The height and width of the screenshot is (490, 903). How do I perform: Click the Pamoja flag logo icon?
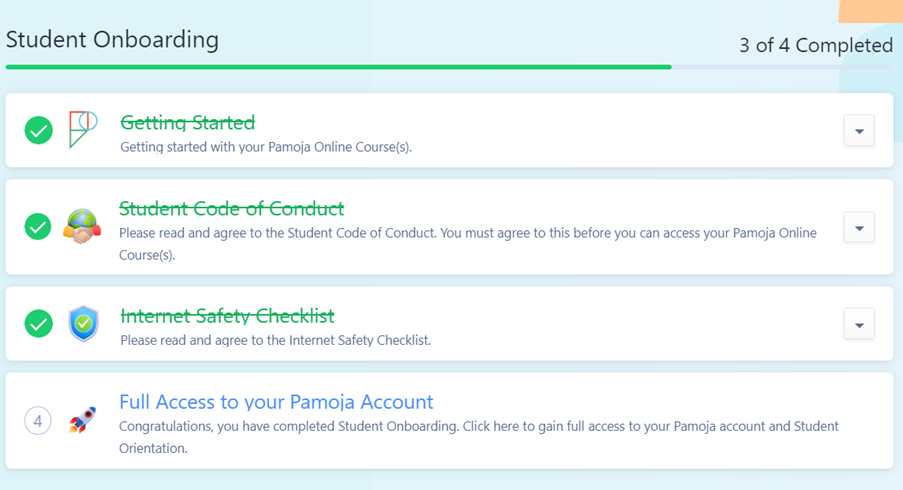[x=83, y=130]
